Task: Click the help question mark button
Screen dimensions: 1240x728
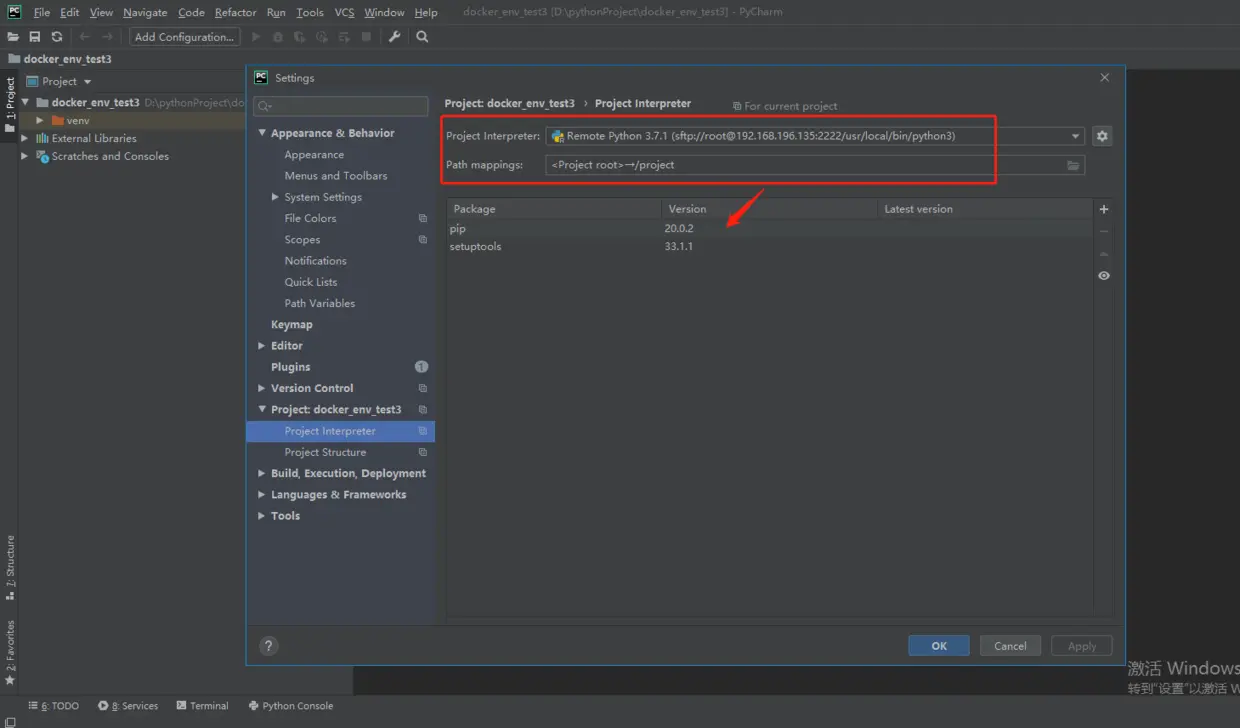Action: pyautogui.click(x=268, y=646)
